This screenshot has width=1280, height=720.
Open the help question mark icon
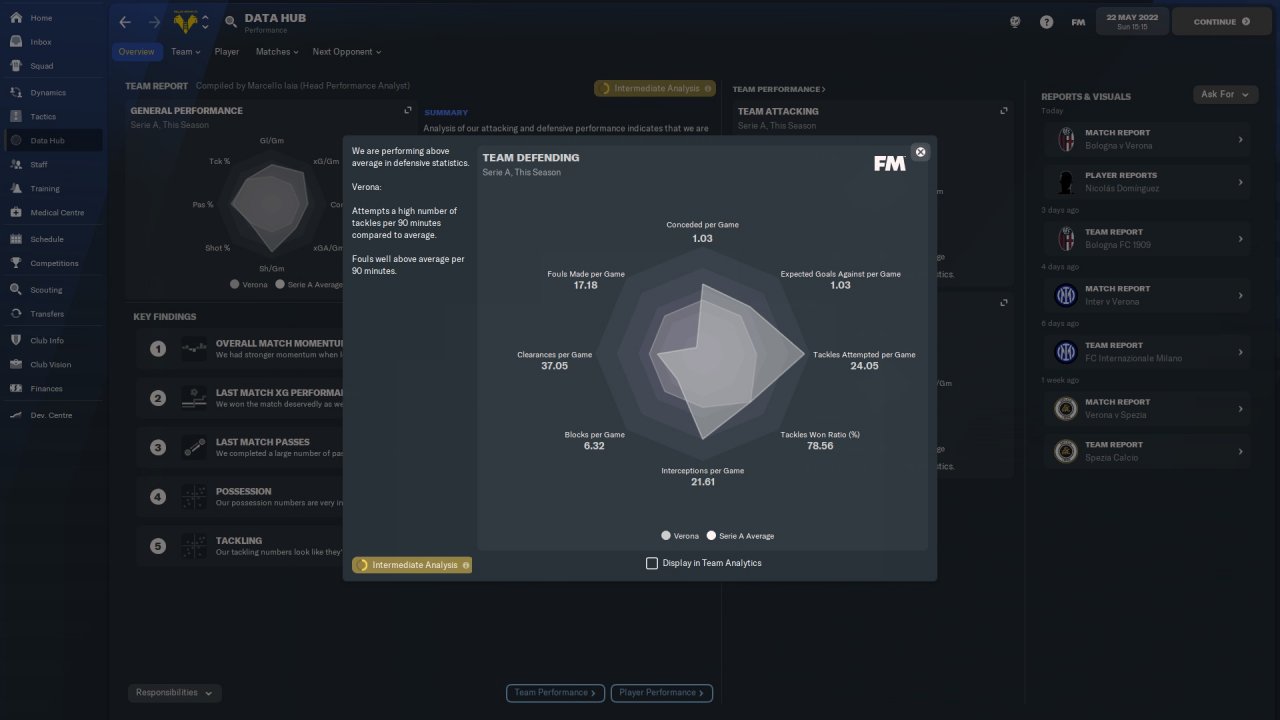[x=1046, y=22]
